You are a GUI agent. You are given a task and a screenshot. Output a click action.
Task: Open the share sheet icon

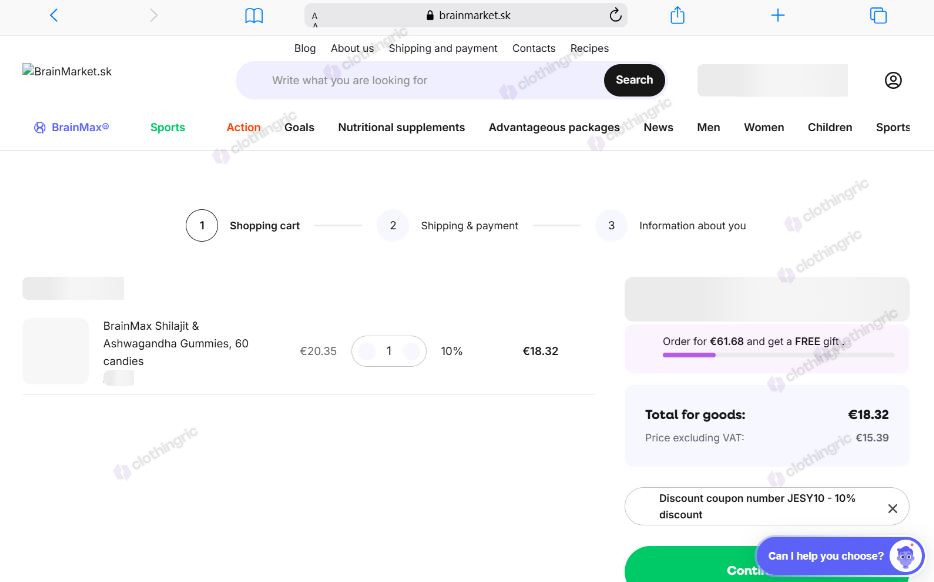[677, 15]
